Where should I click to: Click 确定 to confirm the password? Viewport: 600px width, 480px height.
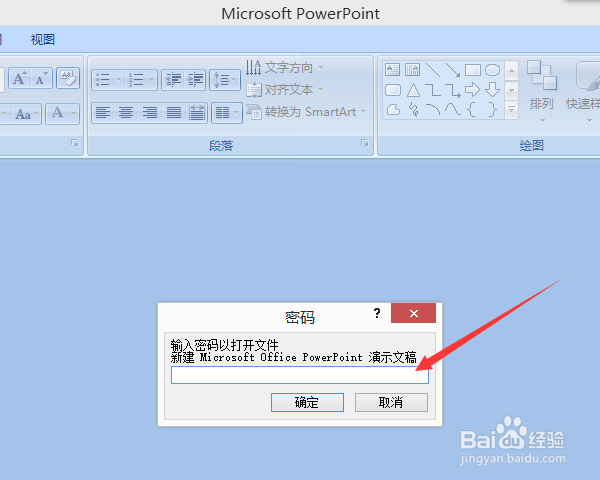click(x=307, y=402)
